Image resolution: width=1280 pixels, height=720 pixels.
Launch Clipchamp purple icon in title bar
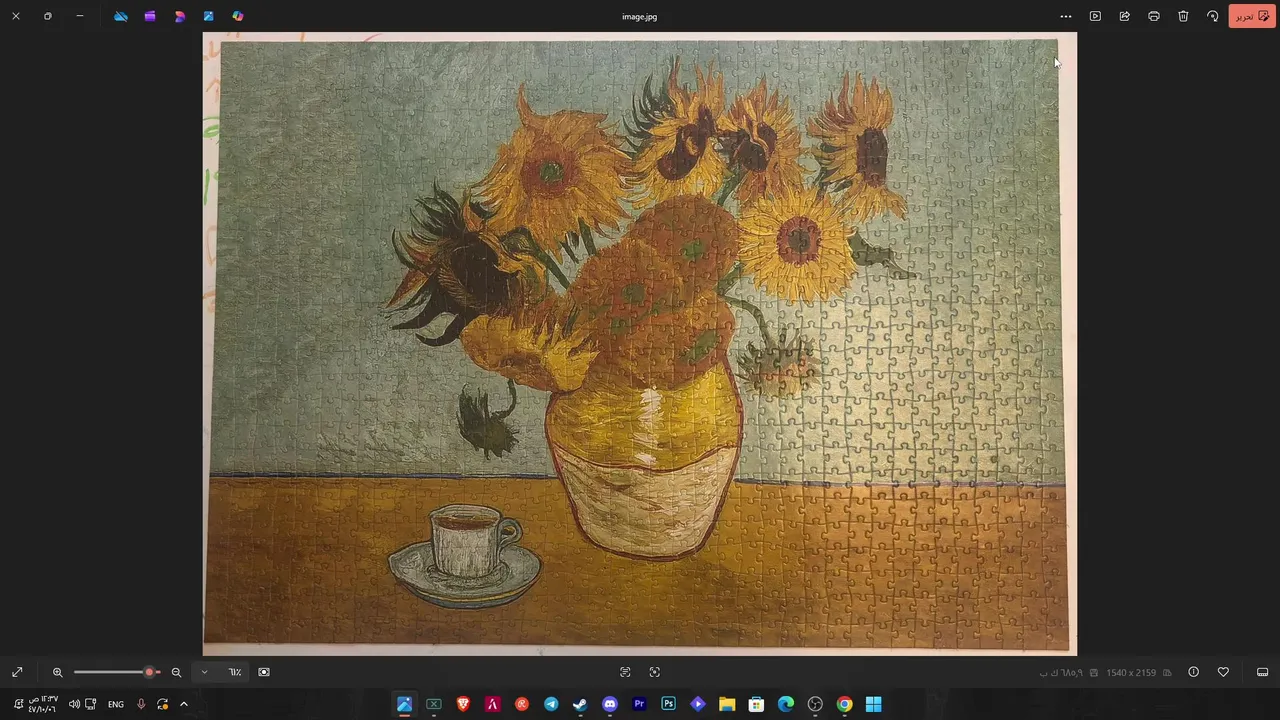click(x=150, y=16)
